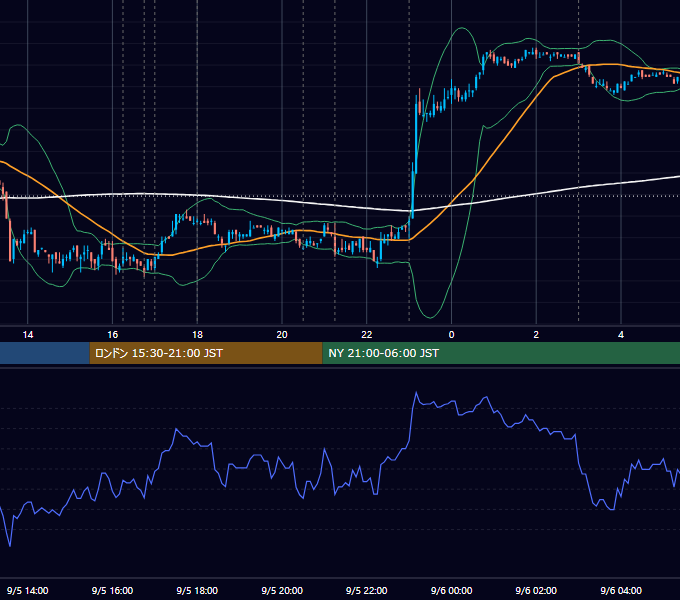Click the 0 hour label on price chart axis

451,335
